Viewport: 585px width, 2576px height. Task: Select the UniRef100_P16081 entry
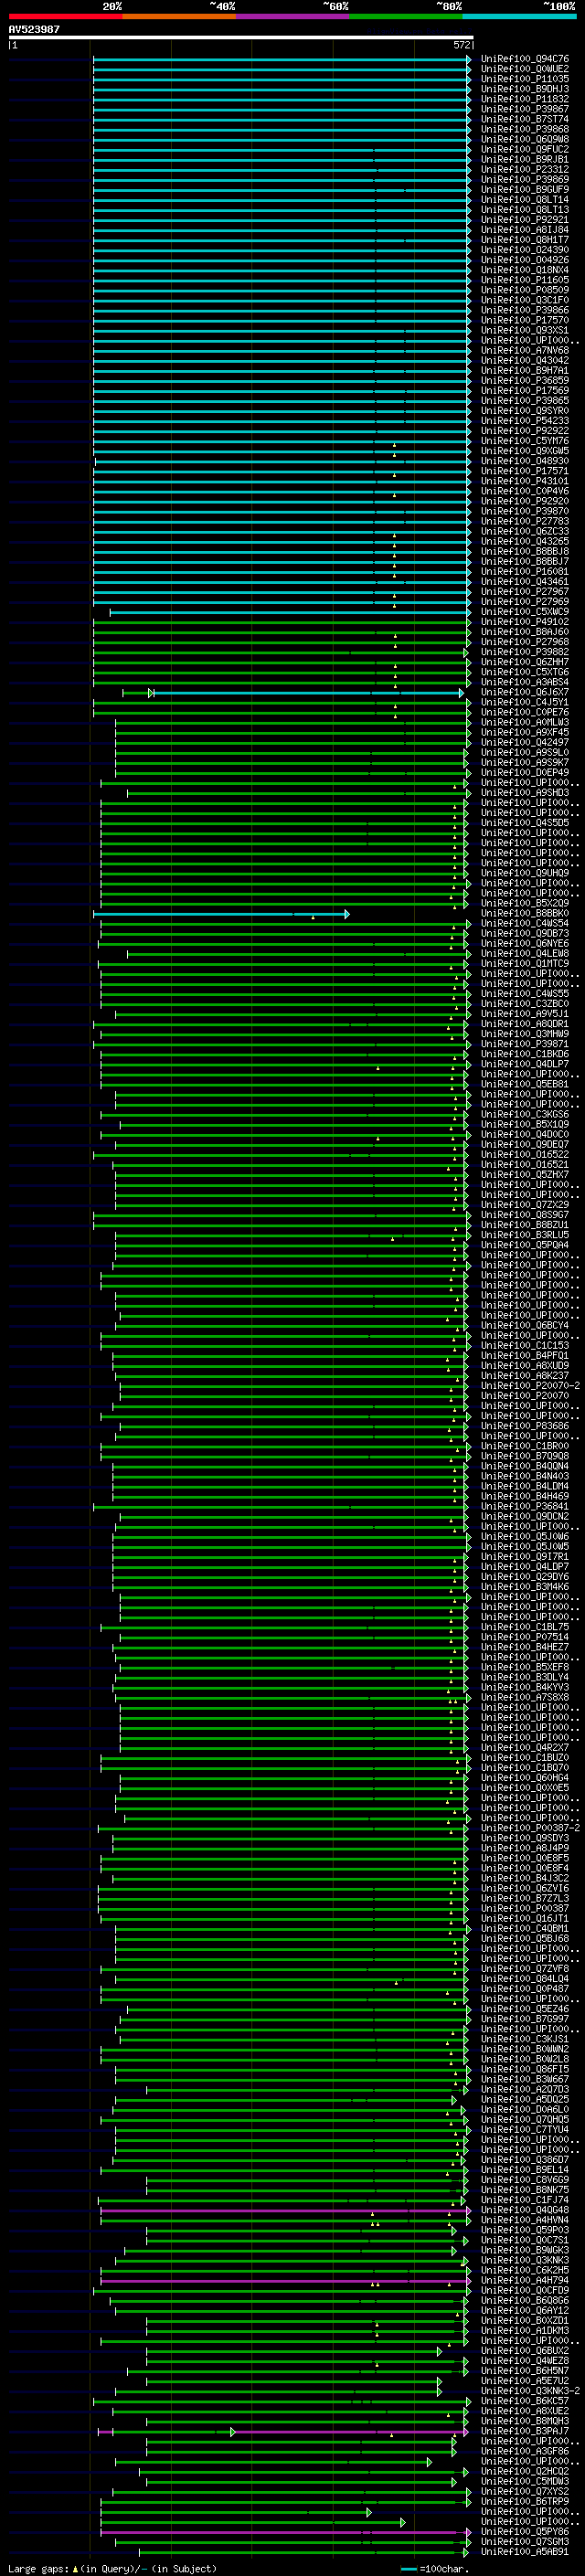[525, 572]
